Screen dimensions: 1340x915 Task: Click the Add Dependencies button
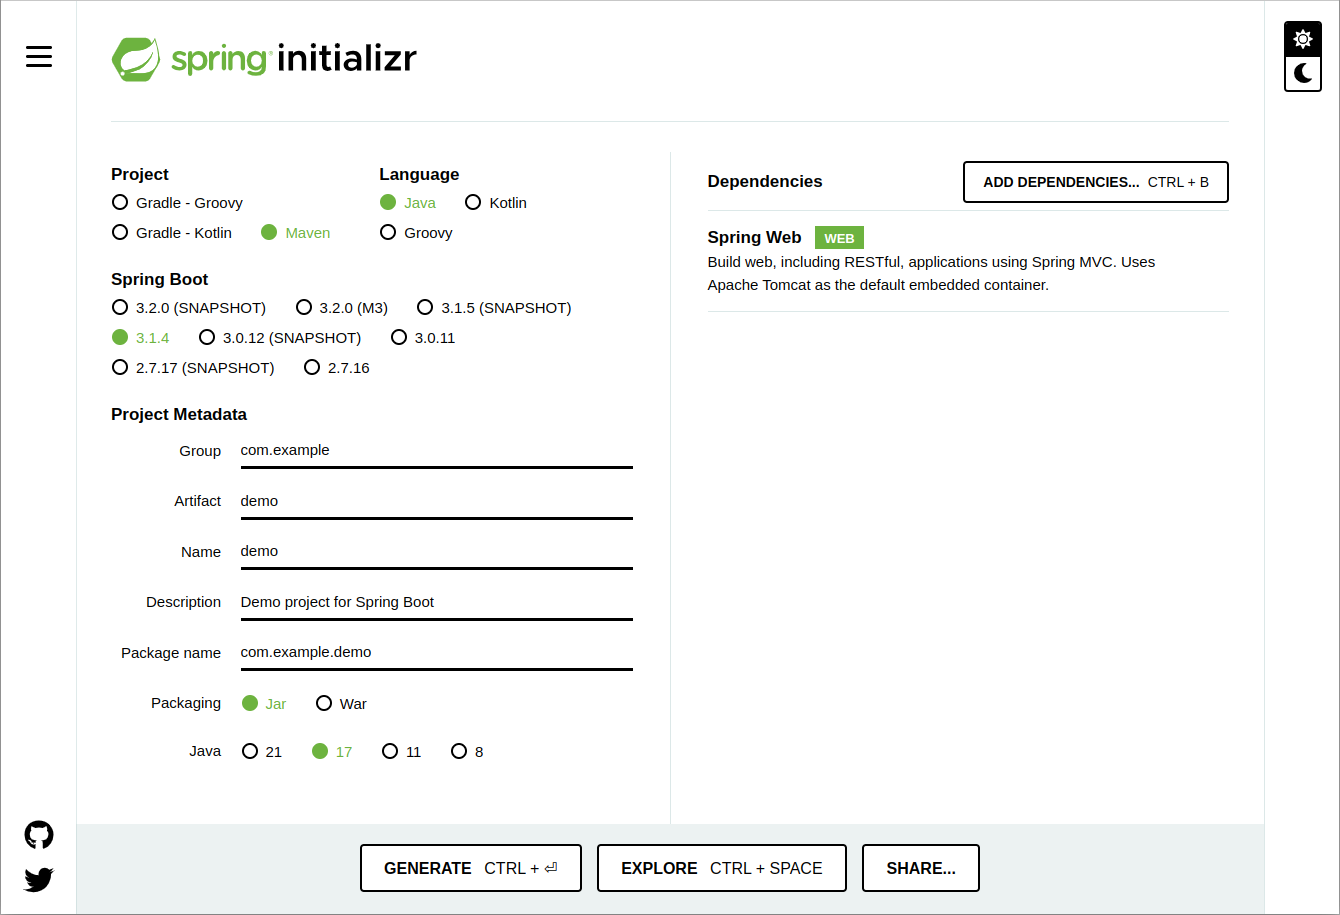point(1096,182)
